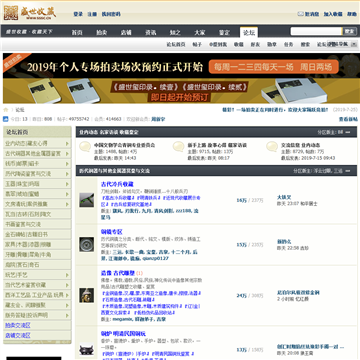Click the search input field in navigation bar
Image resolution: width=360 pixels, height=360 pixels.
[316, 32]
